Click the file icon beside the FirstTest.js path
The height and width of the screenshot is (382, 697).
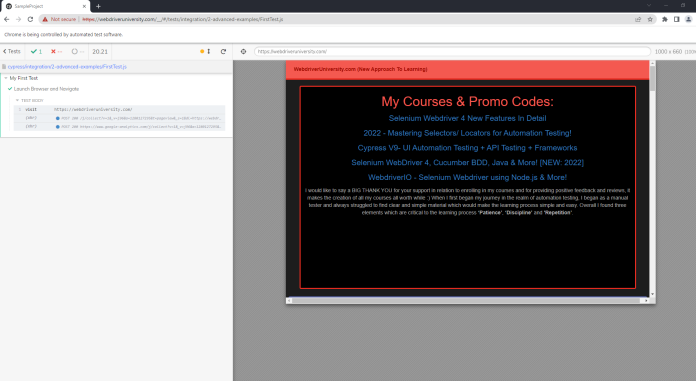[x=4, y=67]
